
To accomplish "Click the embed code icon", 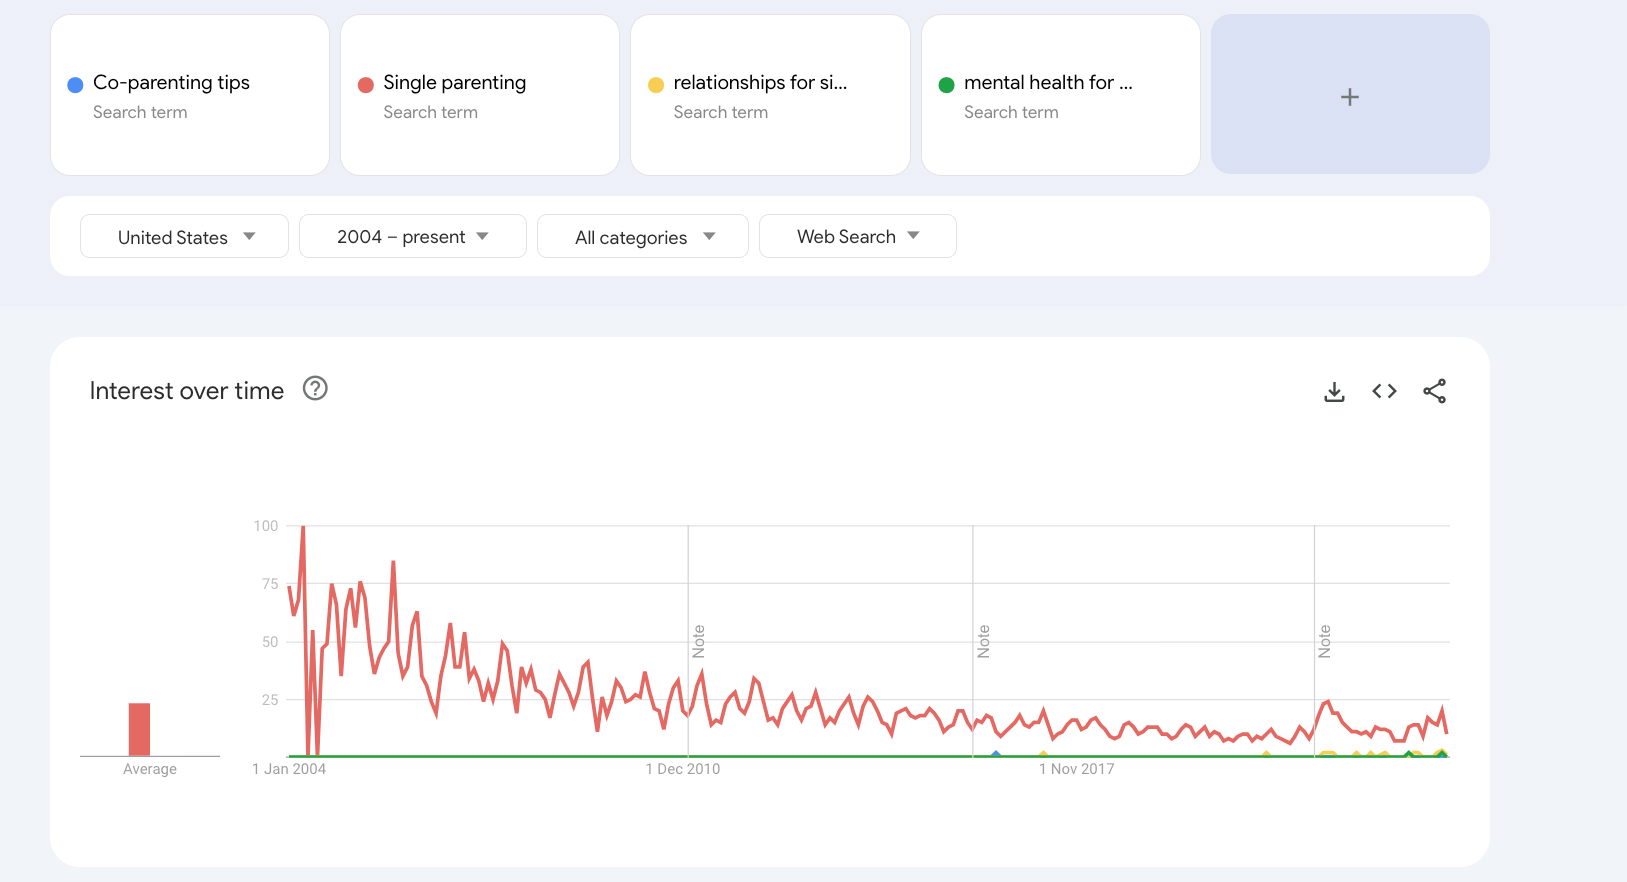I will 1384,391.
